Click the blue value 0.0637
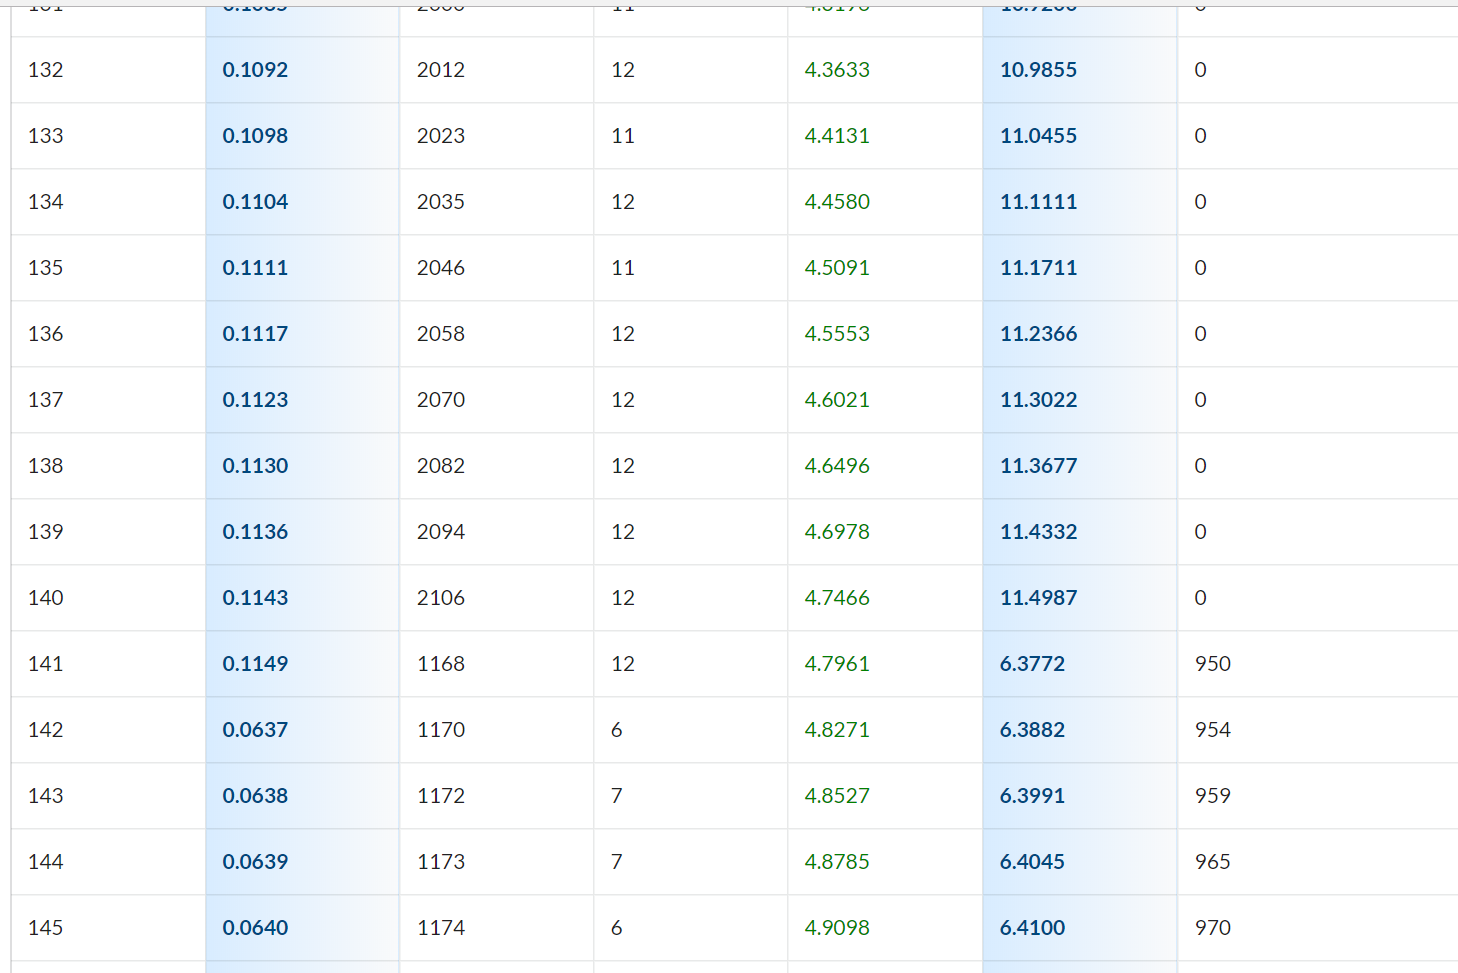Image resolution: width=1458 pixels, height=973 pixels. click(x=255, y=730)
